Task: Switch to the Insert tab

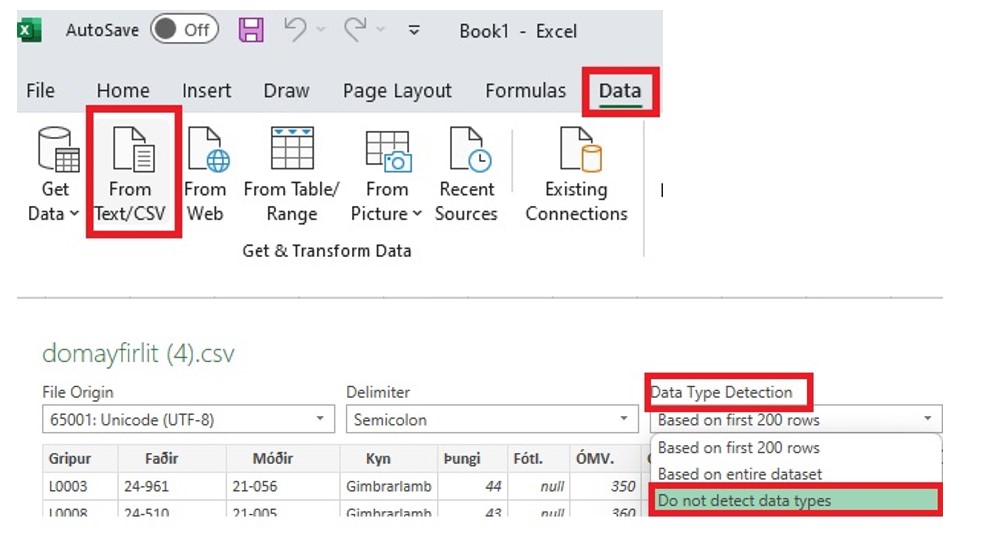Action: coord(206,90)
